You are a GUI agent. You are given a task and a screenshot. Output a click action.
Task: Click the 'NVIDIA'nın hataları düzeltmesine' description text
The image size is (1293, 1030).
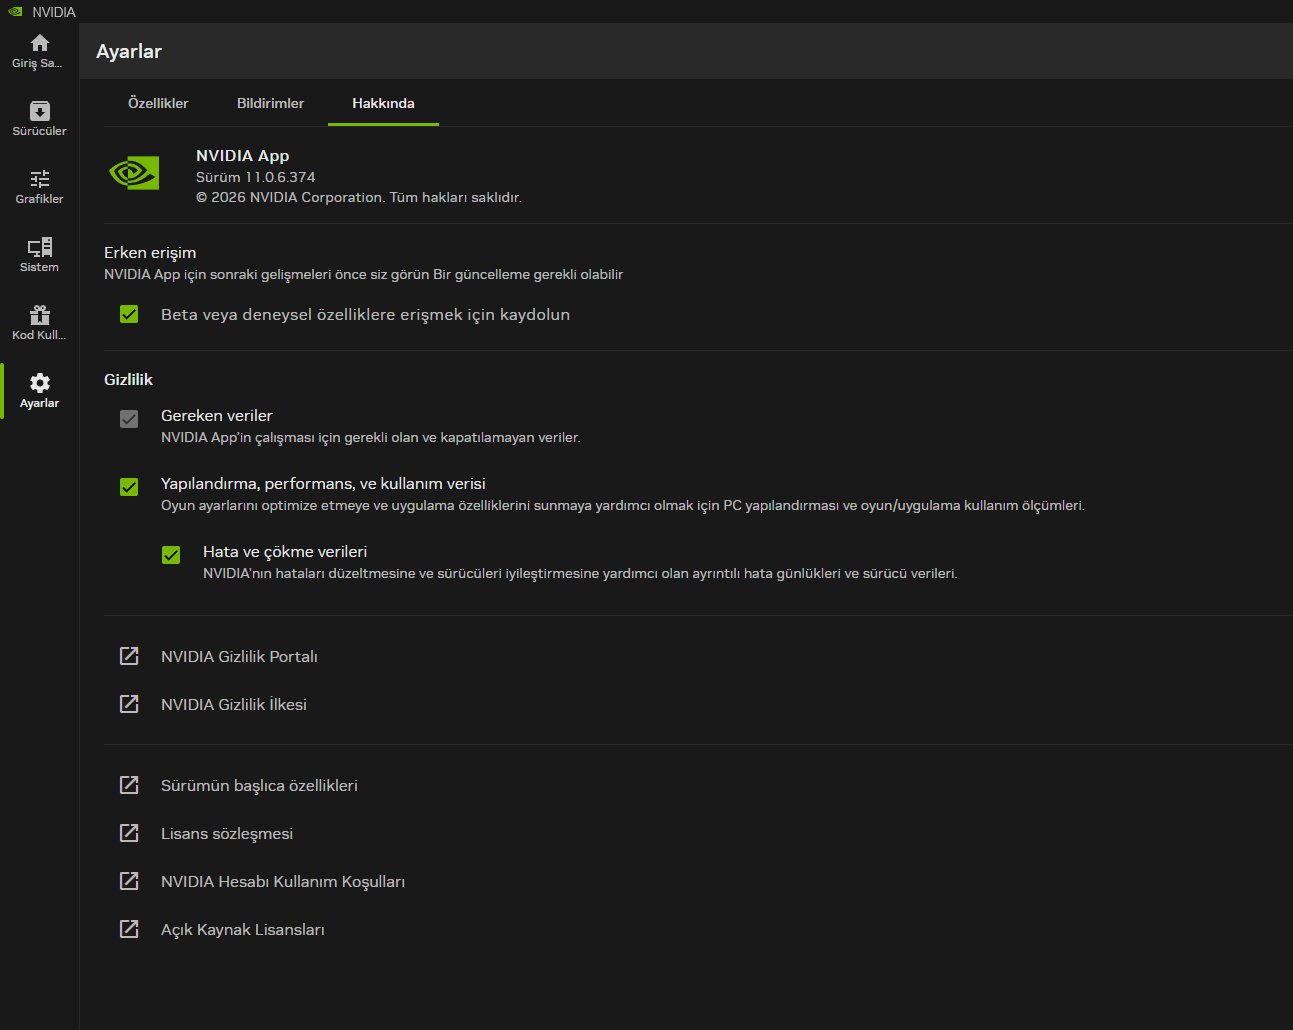coord(580,573)
